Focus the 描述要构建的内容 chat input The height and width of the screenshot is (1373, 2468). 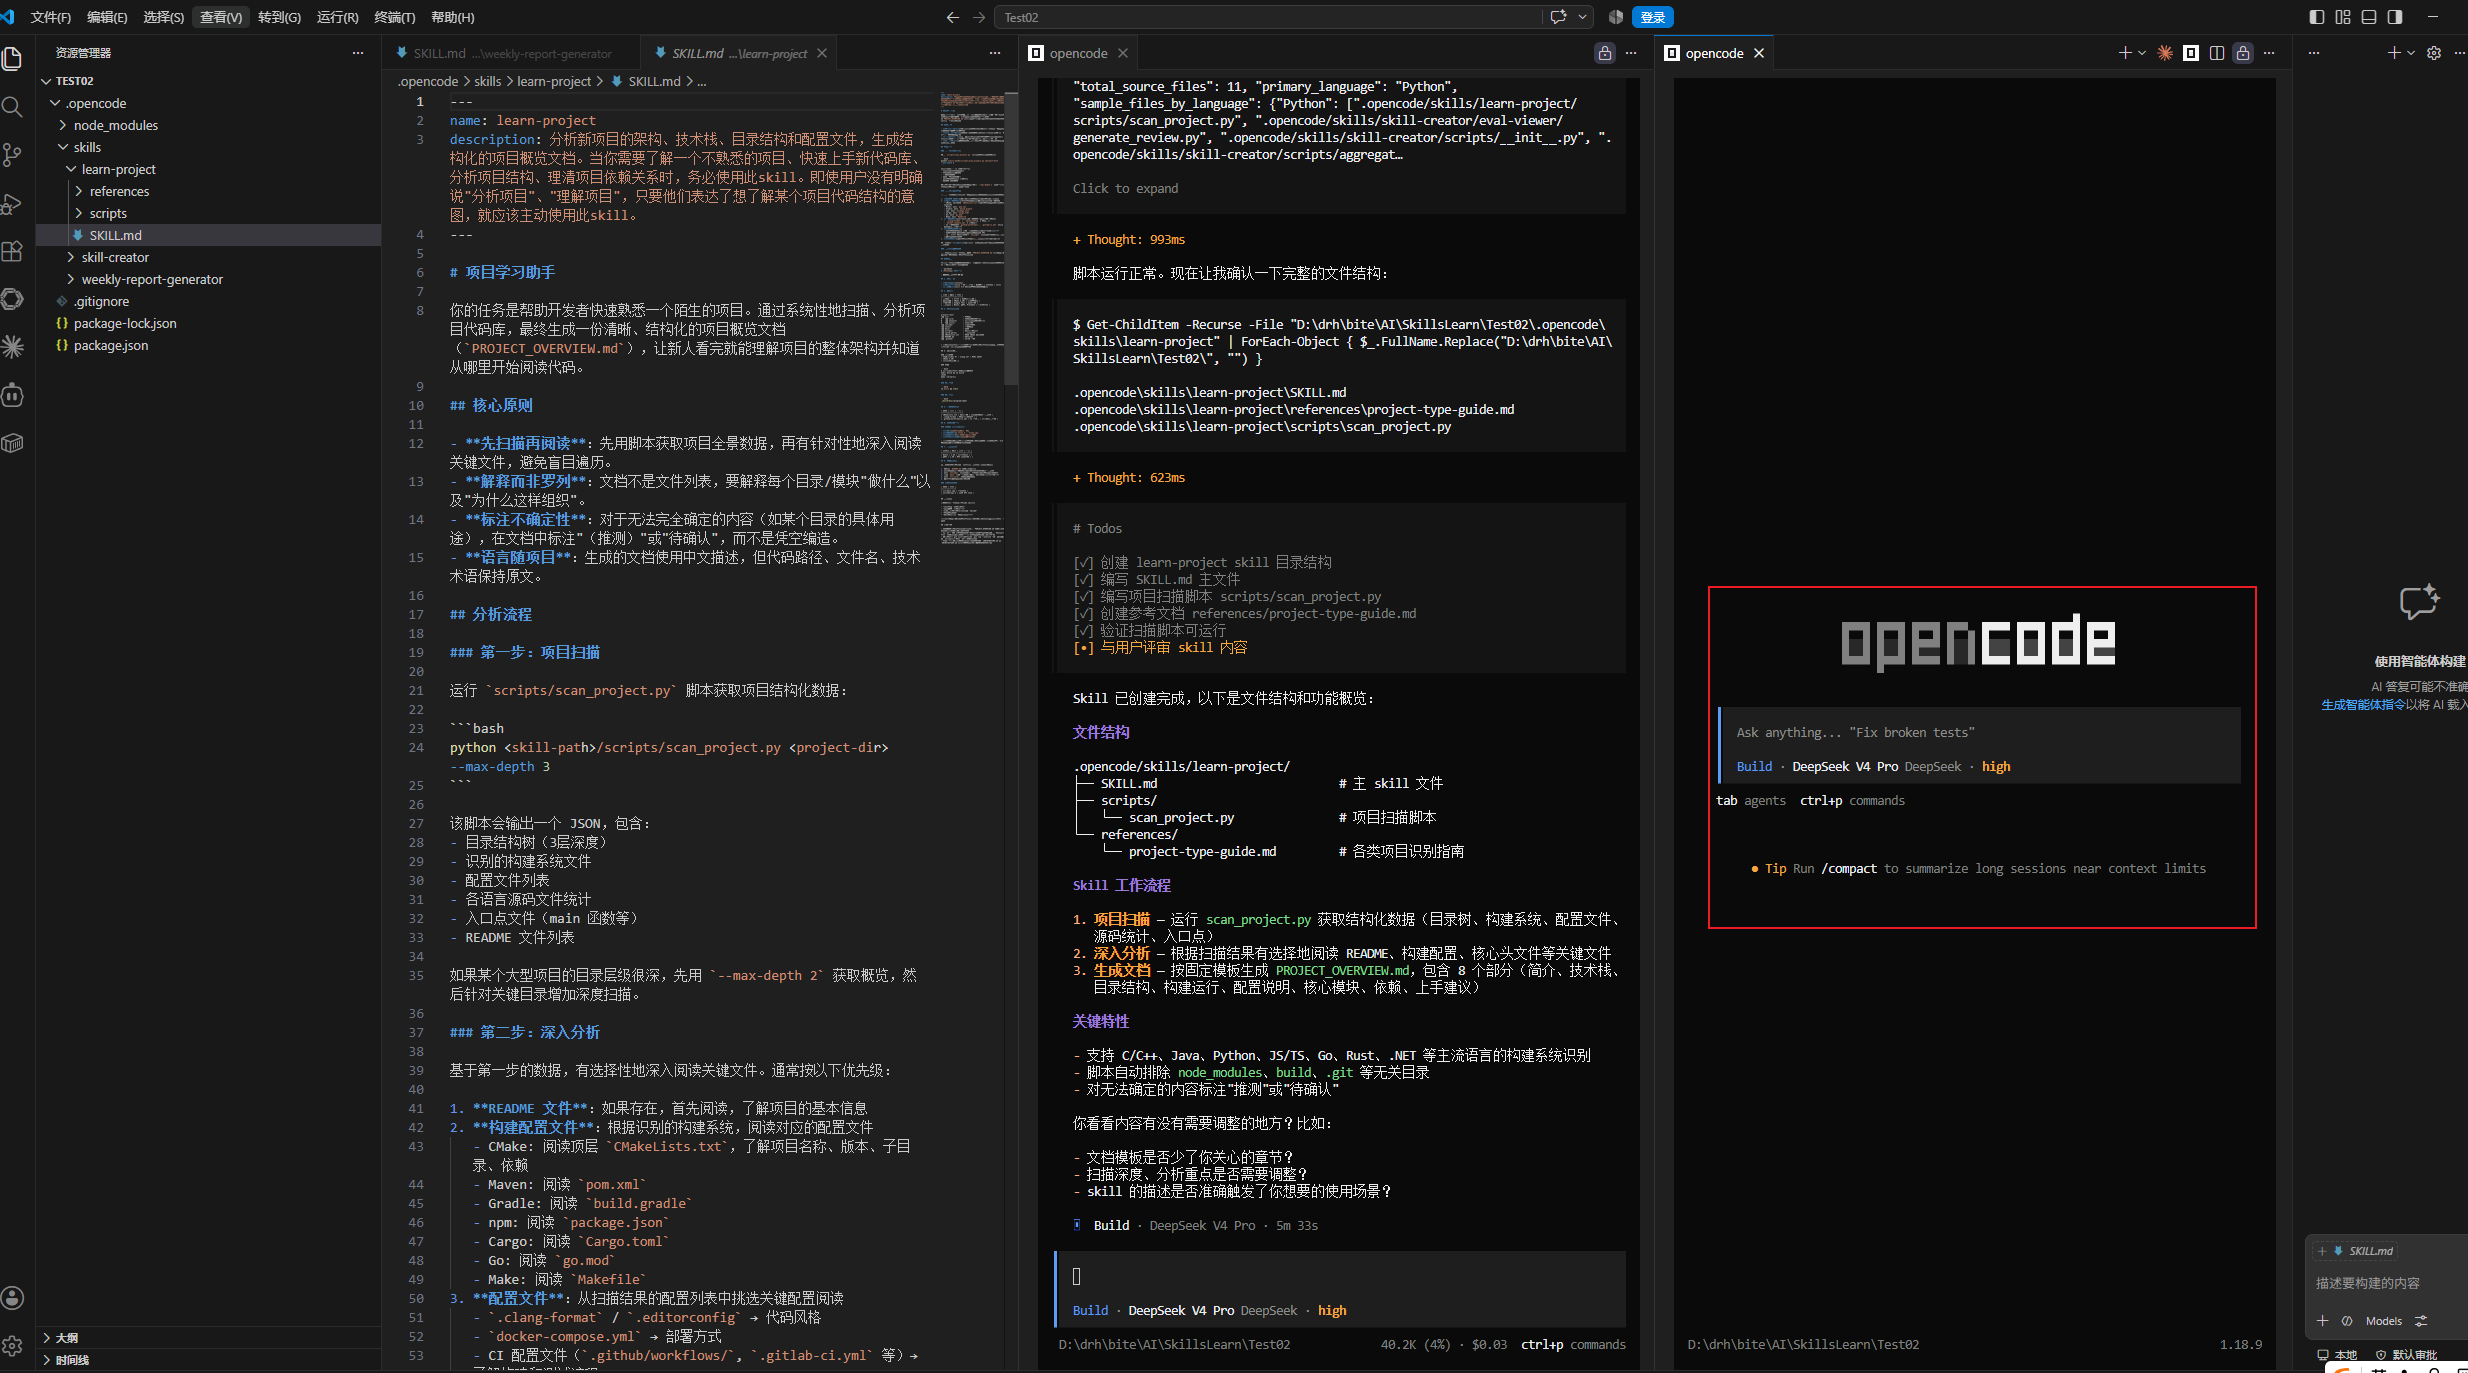pos(2387,1283)
